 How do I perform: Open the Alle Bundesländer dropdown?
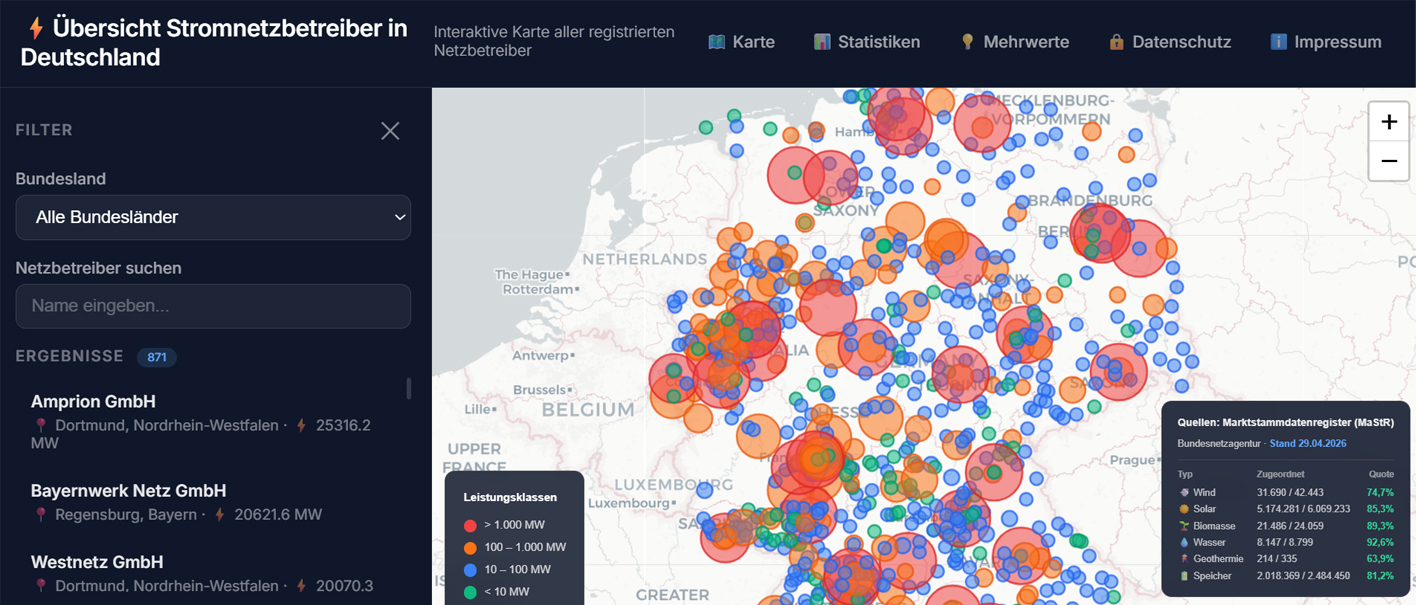[213, 217]
